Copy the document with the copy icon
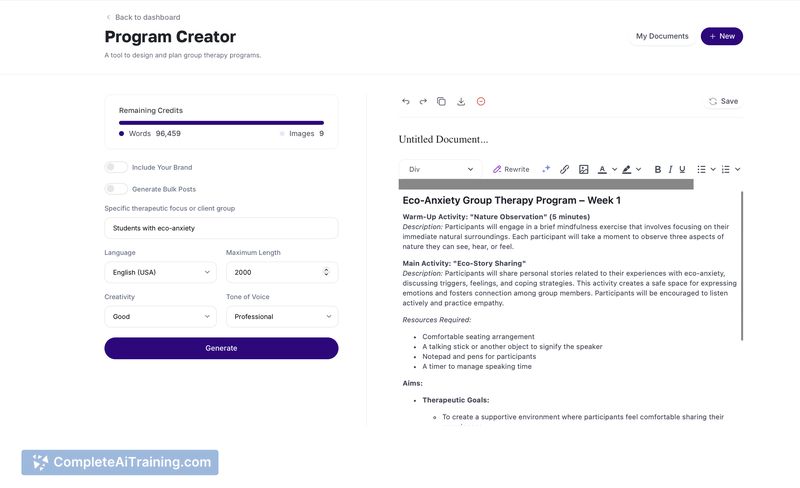Viewport: 800px width, 488px height. coord(441,101)
